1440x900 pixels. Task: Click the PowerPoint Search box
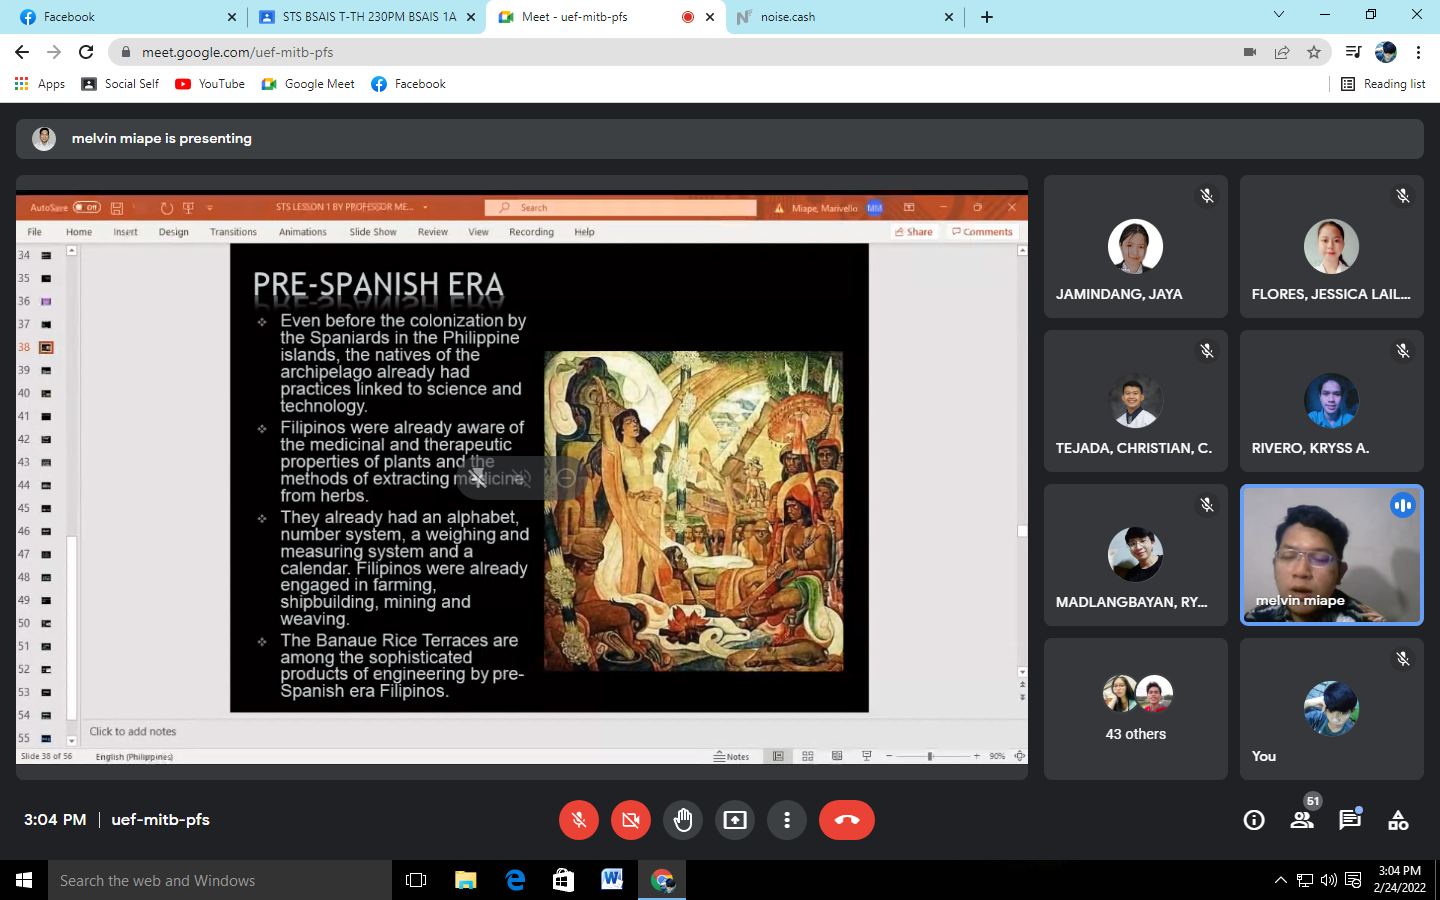(621, 208)
